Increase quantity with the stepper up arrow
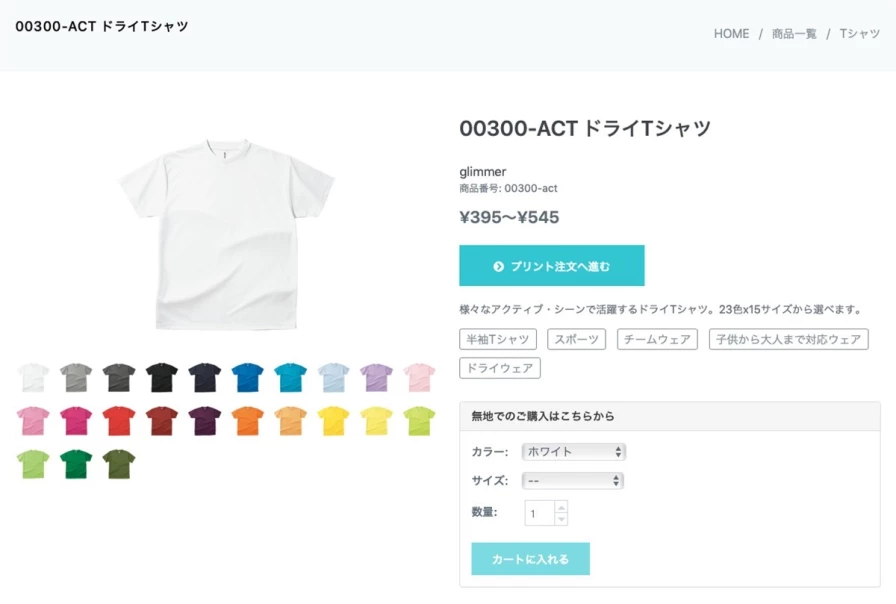The image size is (896, 604). click(561, 508)
